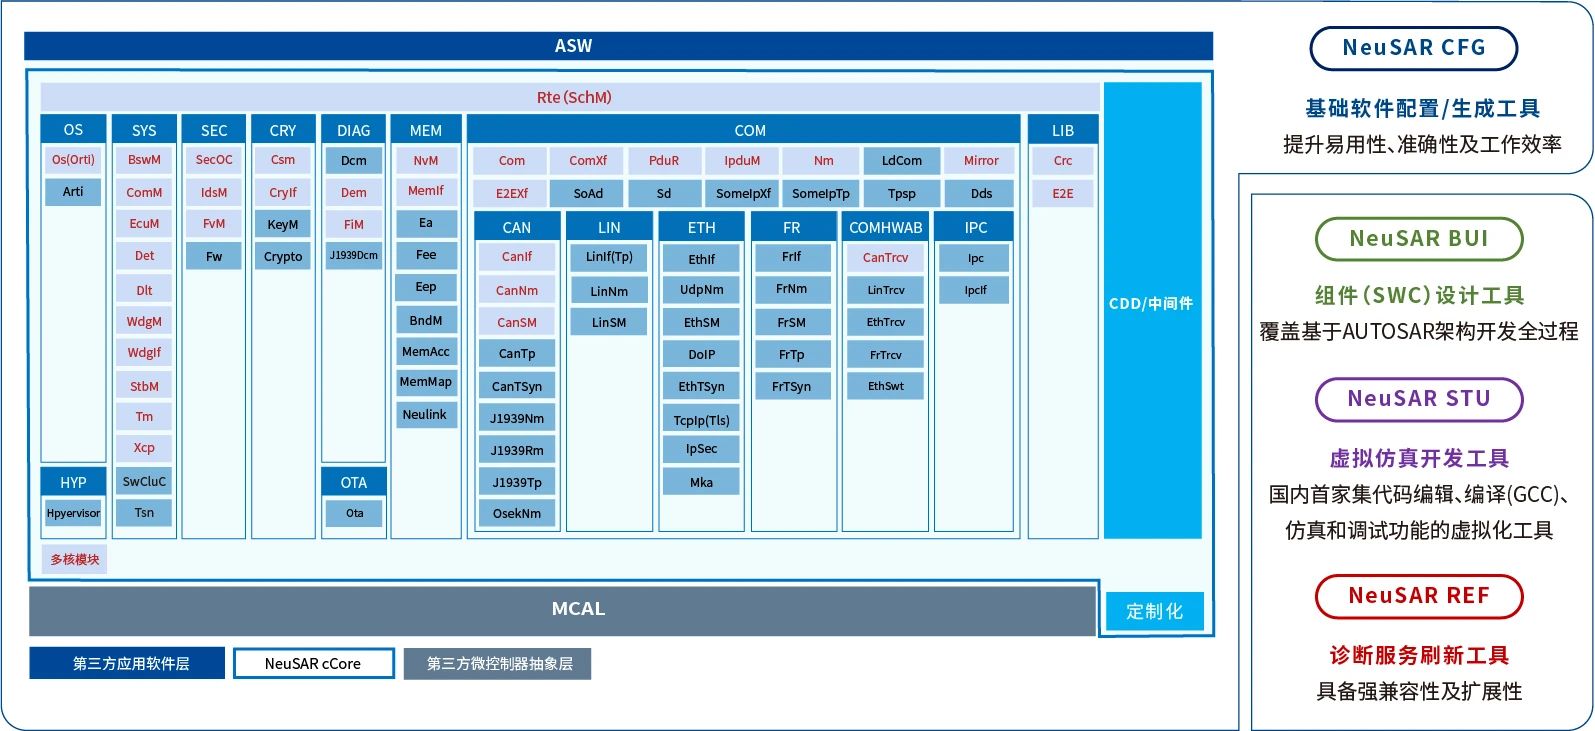Click the 第三方应用软件层 legend swatch
Screen dimensions: 1595x731
point(127,664)
